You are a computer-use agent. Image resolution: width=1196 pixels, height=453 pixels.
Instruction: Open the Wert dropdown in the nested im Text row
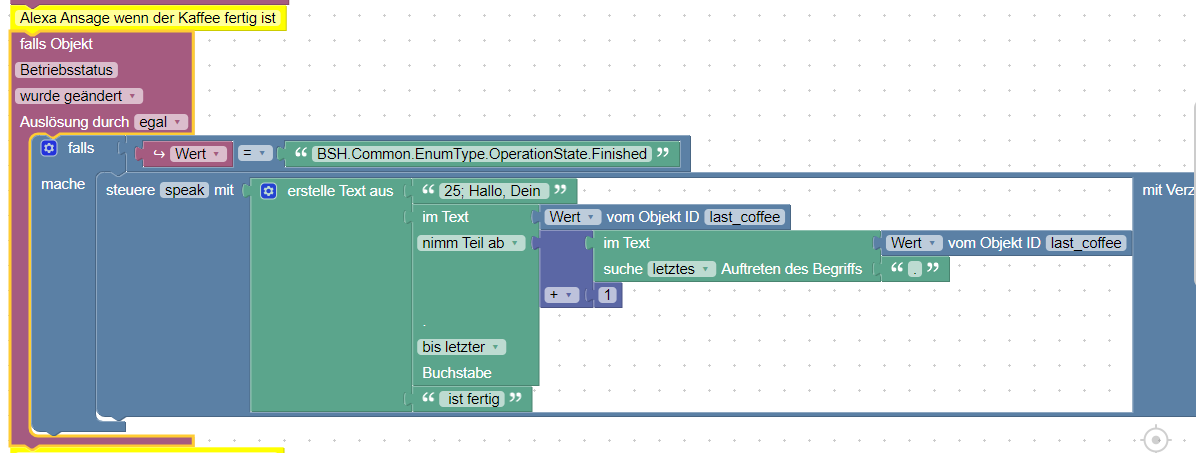[x=913, y=243]
